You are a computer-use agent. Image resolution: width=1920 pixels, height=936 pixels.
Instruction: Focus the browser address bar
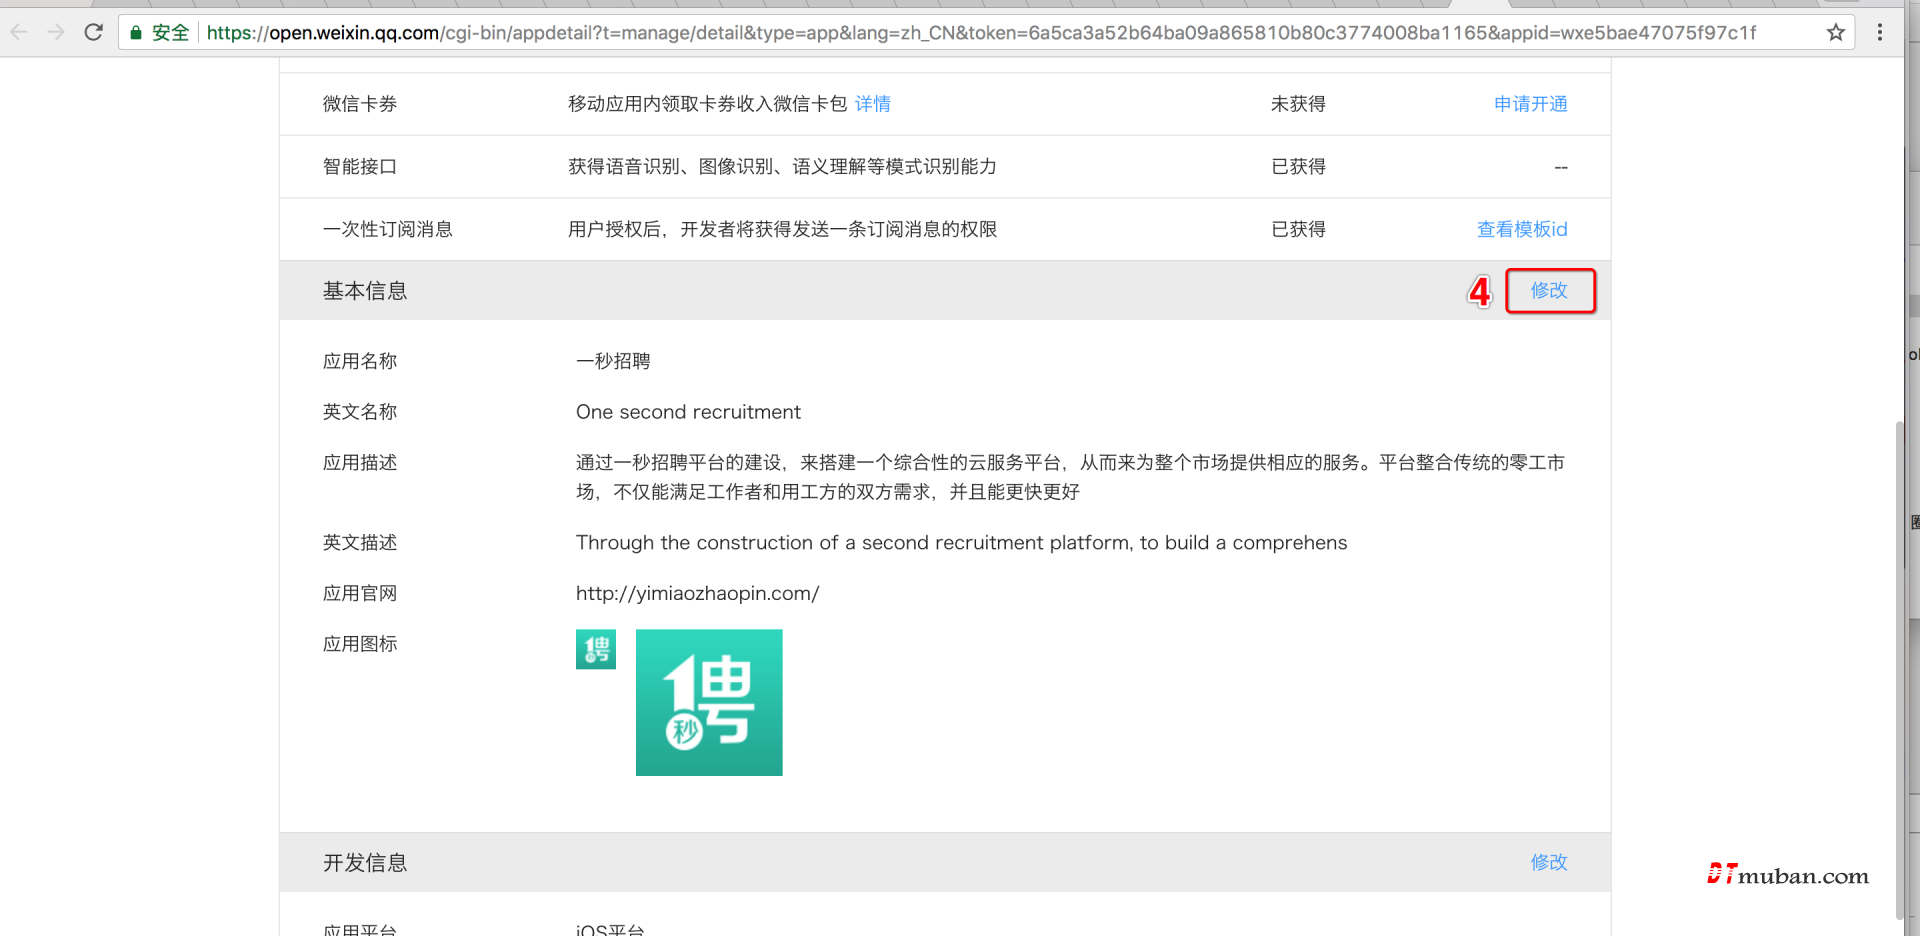(x=980, y=33)
